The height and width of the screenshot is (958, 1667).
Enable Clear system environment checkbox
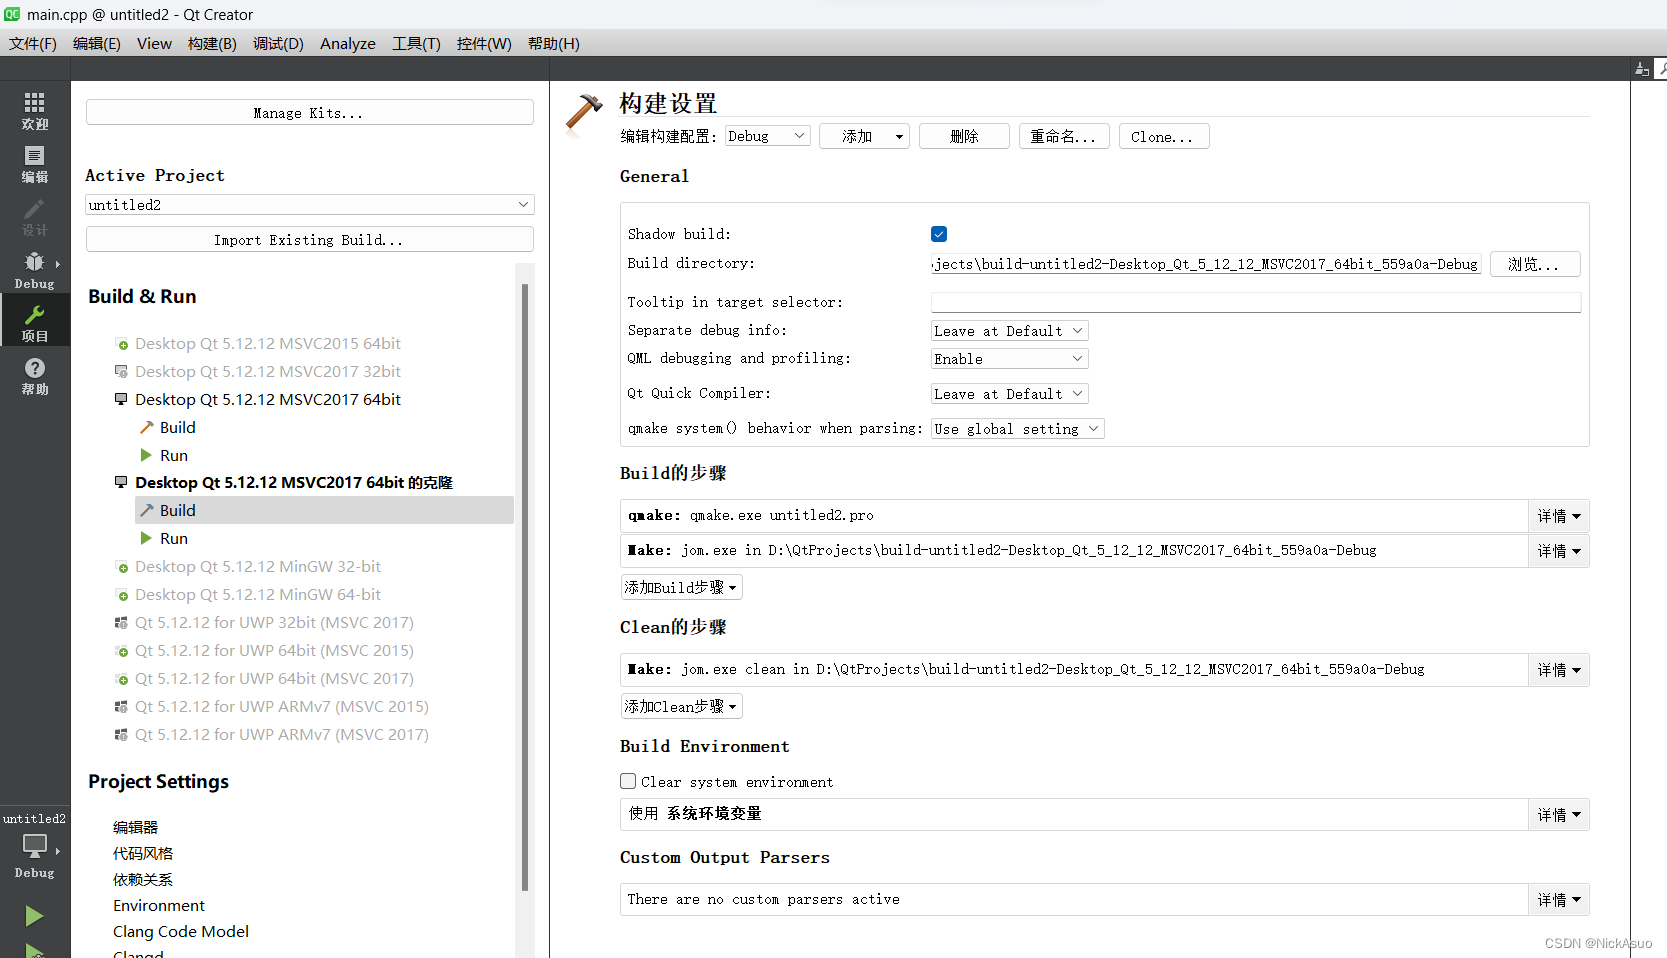click(x=628, y=781)
